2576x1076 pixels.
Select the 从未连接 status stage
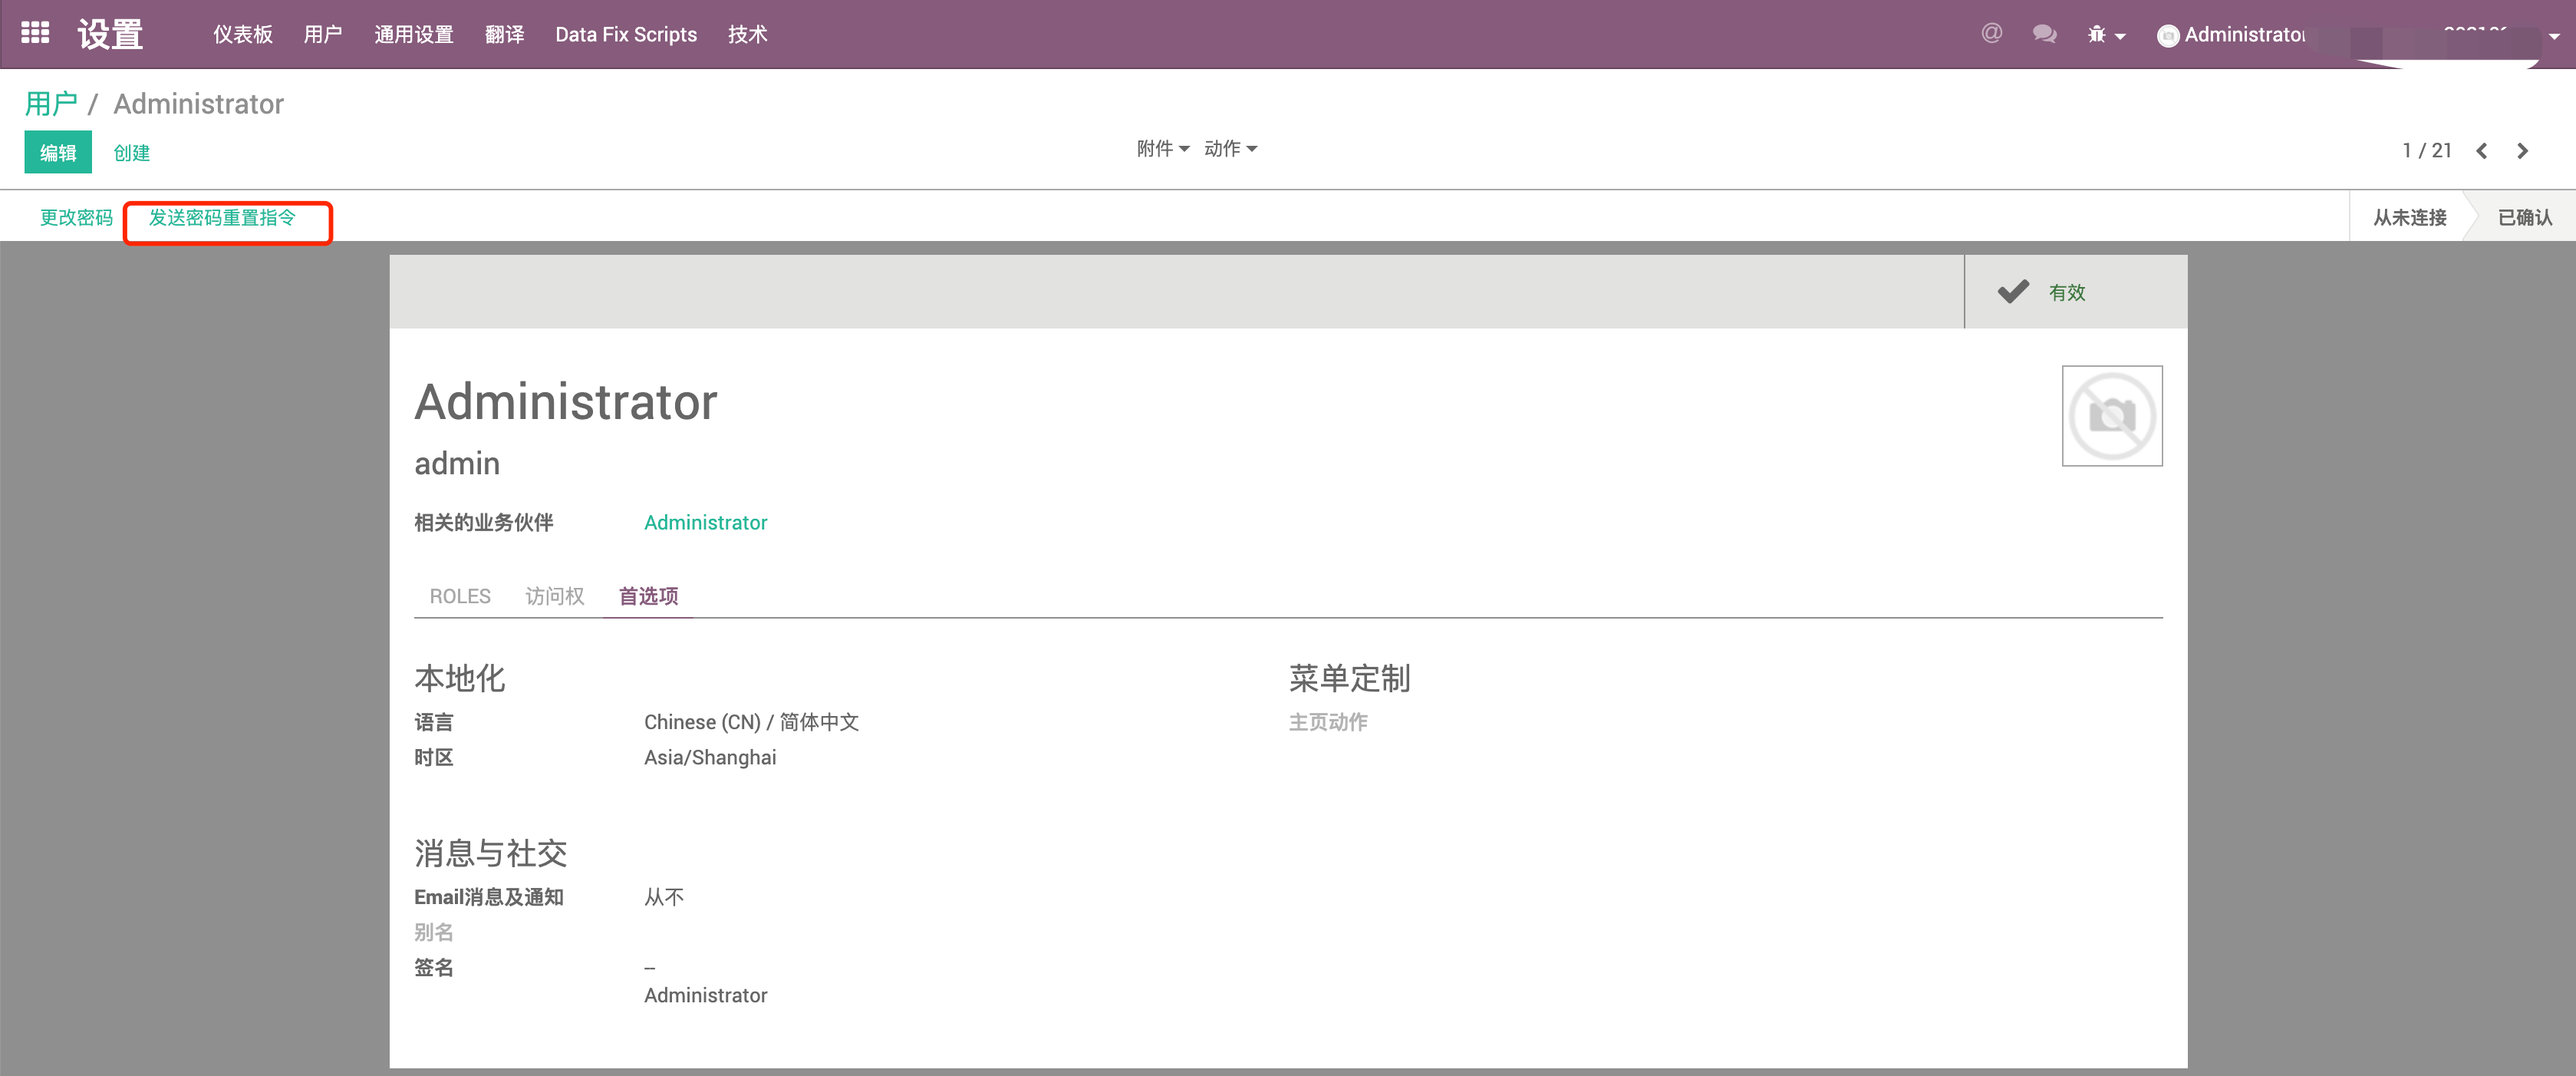coord(2409,217)
